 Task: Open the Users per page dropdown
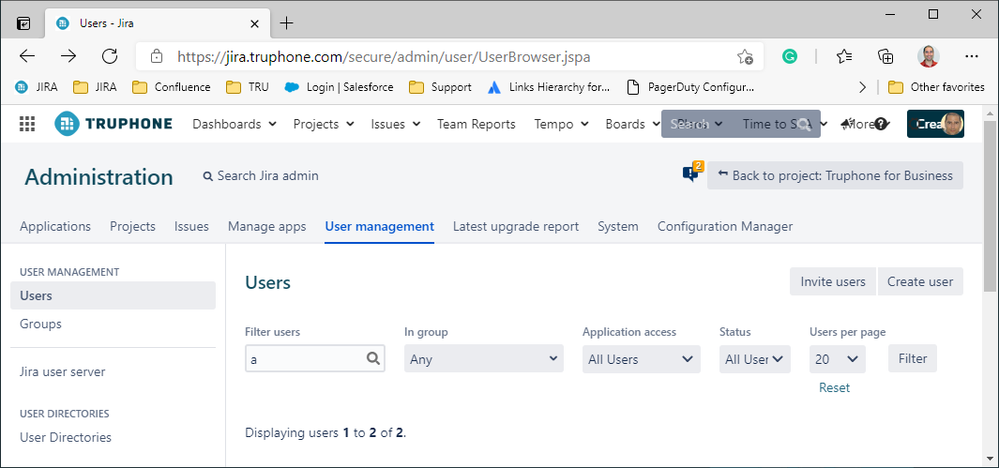(837, 359)
